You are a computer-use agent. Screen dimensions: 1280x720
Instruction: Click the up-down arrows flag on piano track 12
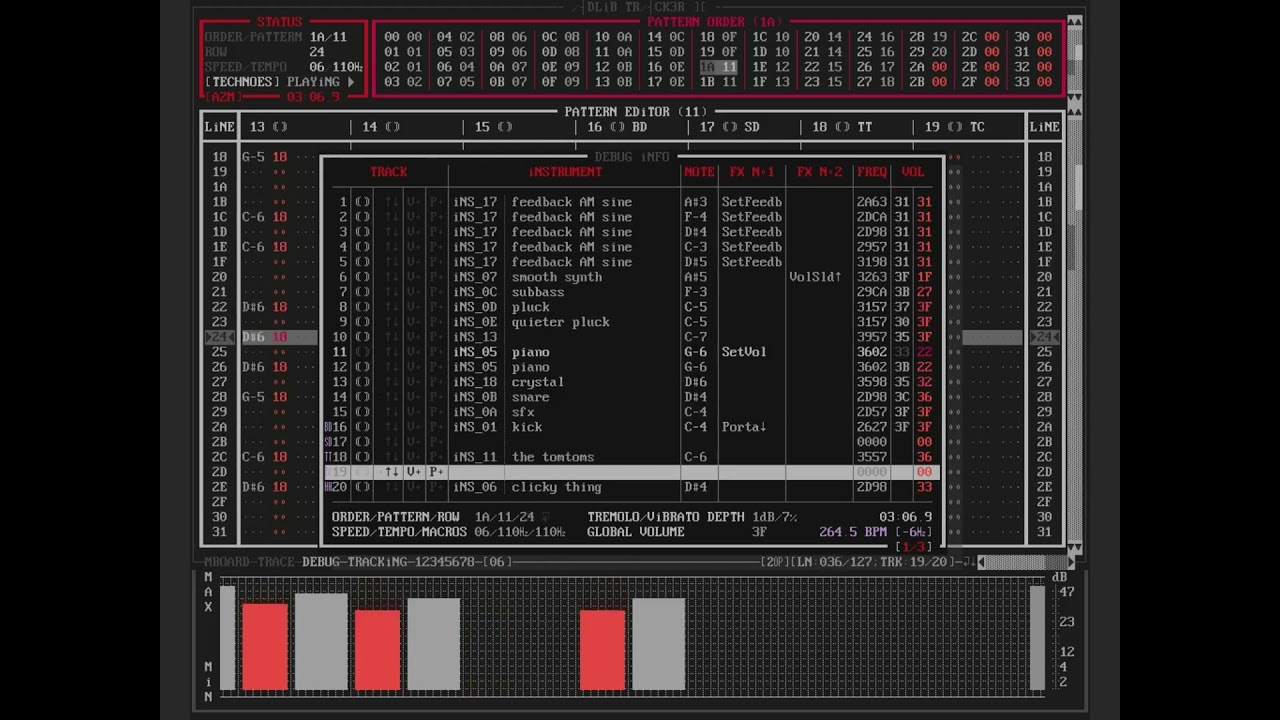pos(391,367)
